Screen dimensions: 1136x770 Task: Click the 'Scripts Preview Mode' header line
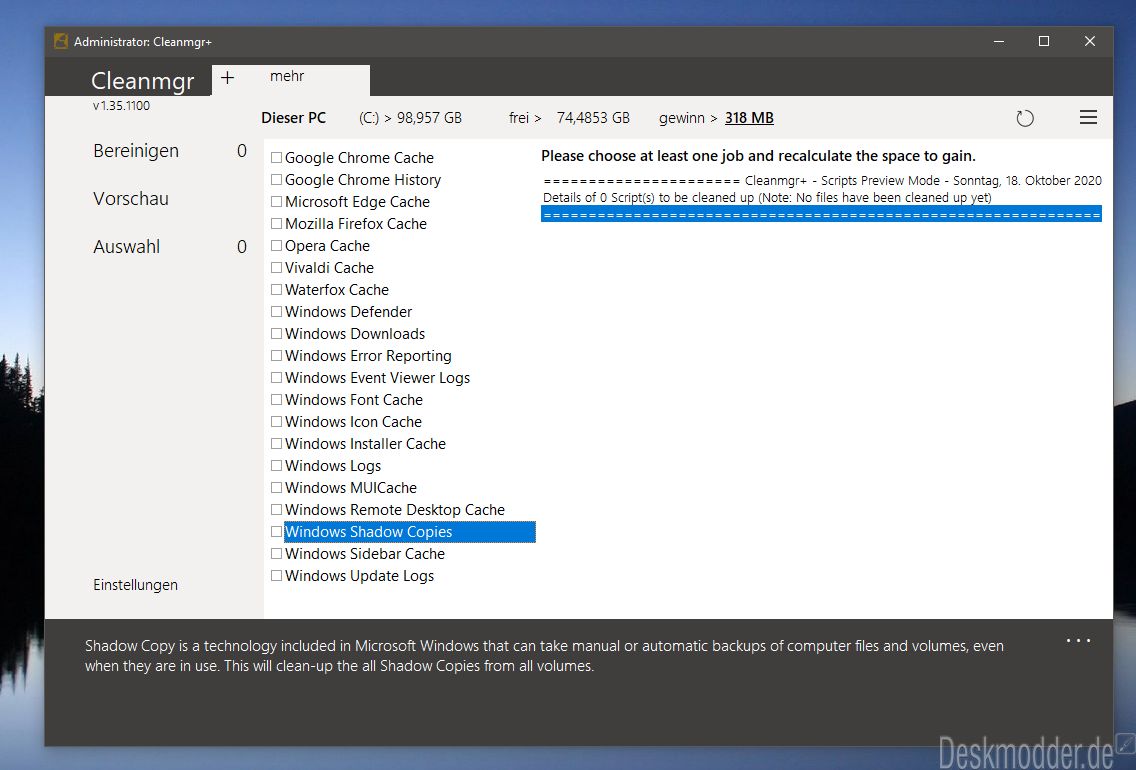coord(822,180)
